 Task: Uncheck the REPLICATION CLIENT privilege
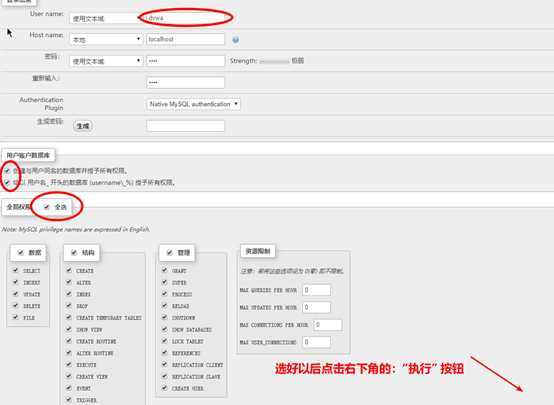coord(165,364)
